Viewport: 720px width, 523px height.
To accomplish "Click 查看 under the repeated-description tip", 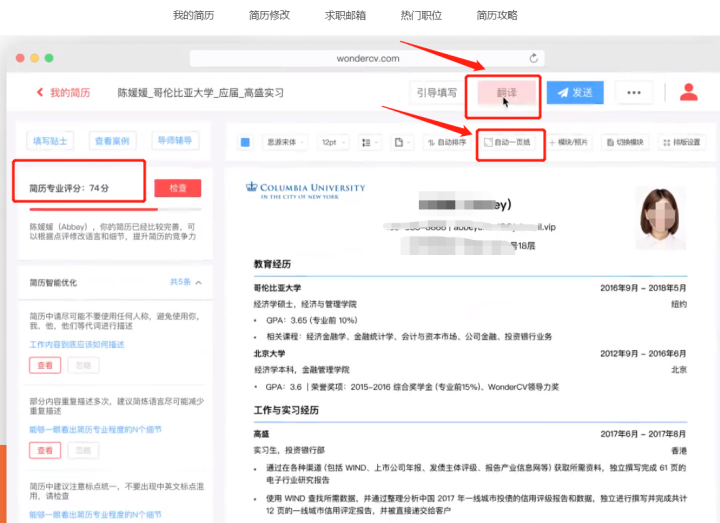I will [x=45, y=450].
